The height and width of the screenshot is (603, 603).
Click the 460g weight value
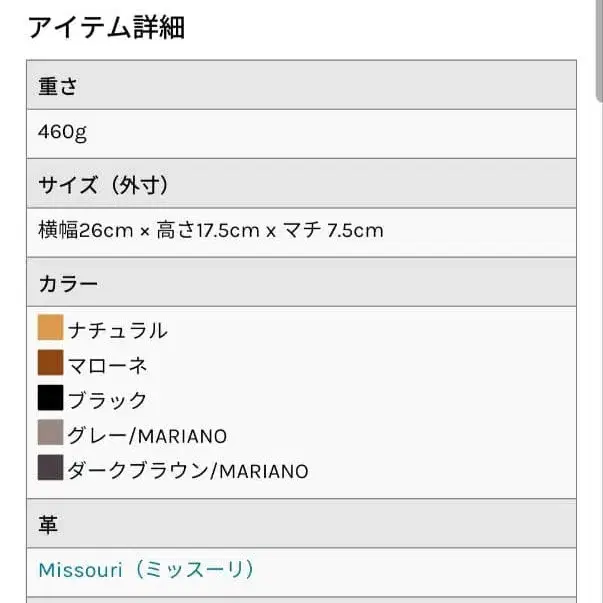click(x=62, y=133)
